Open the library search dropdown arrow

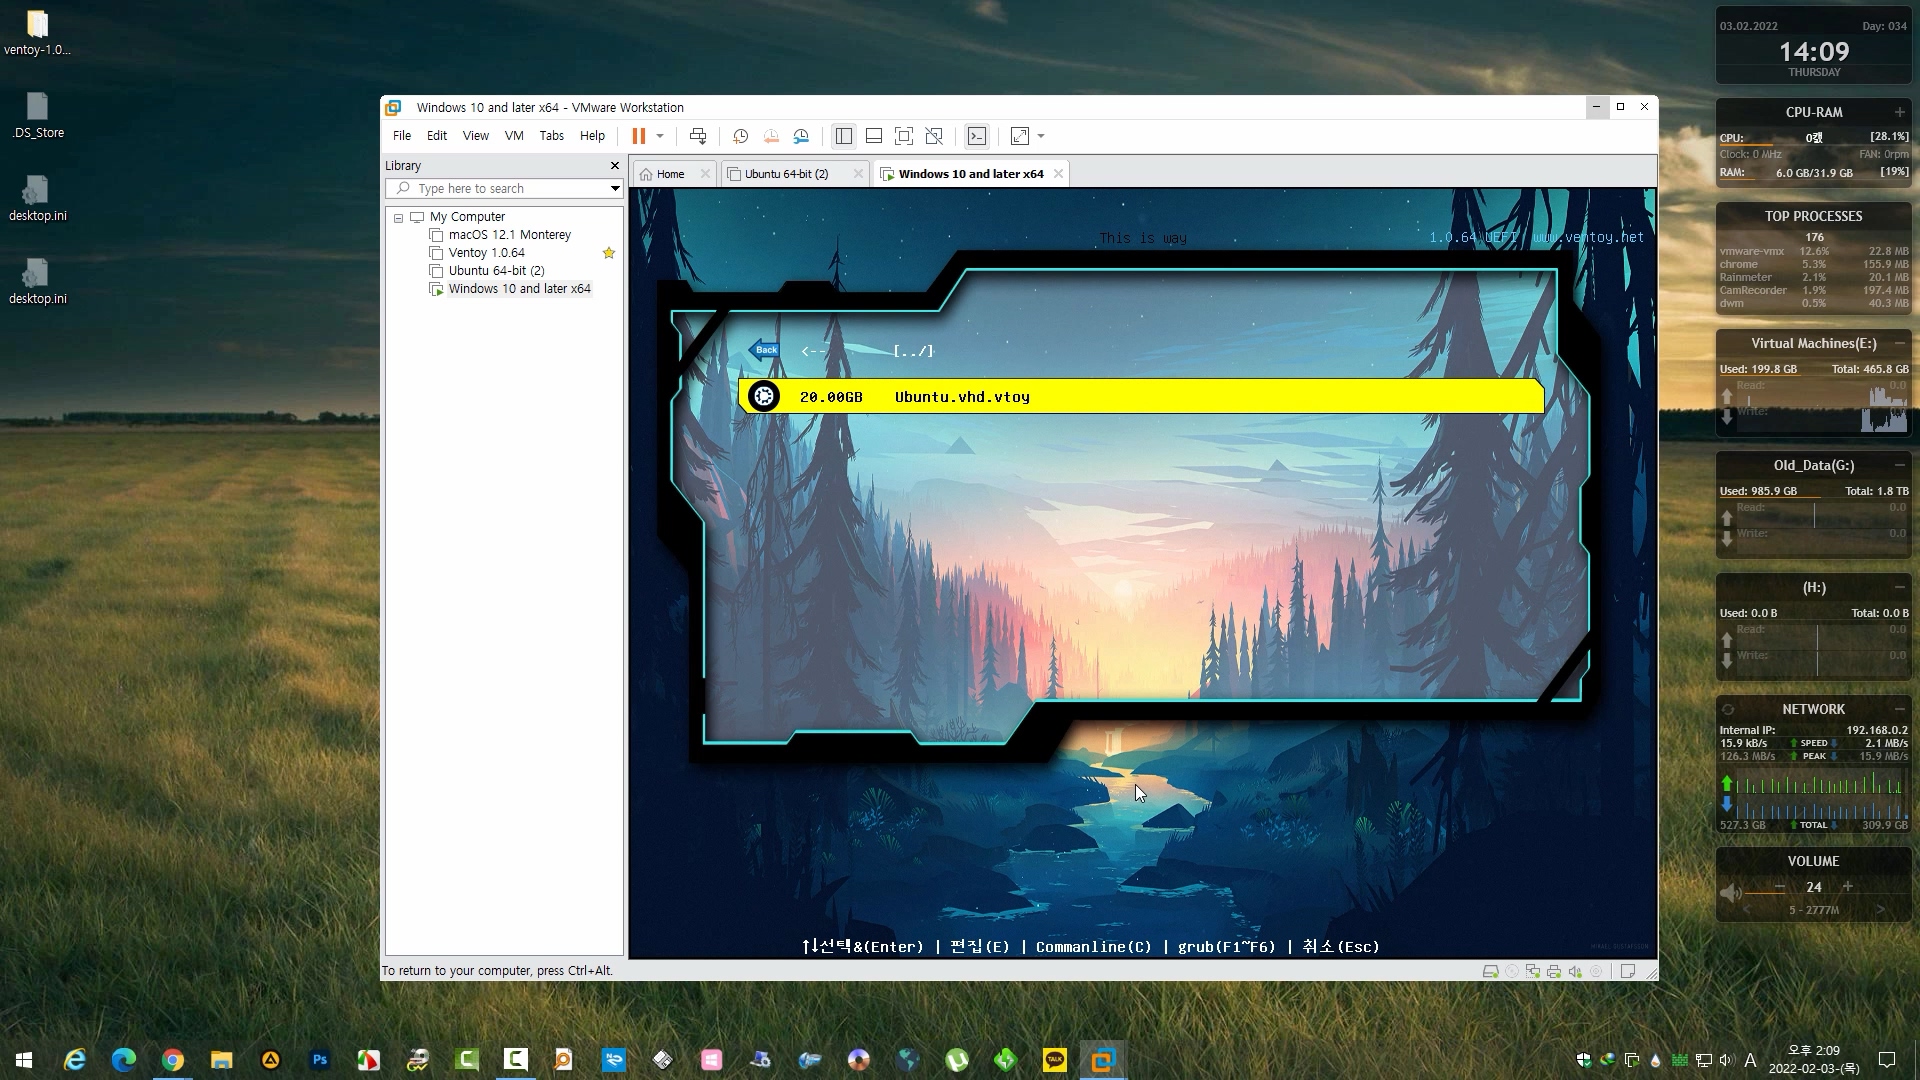[x=614, y=189]
